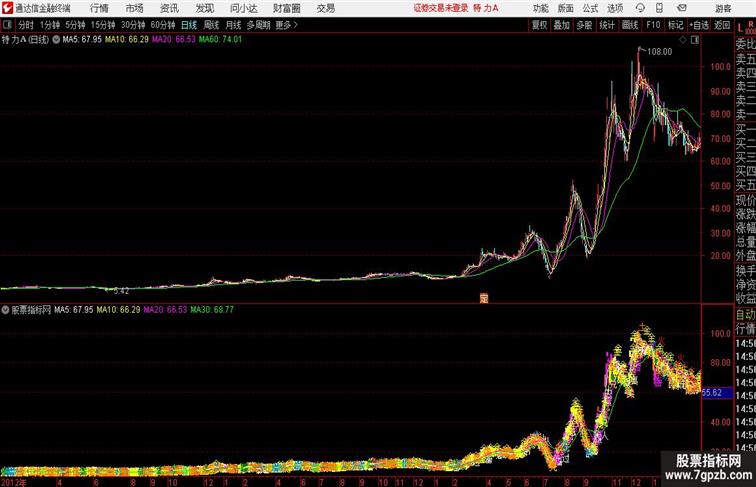Click the MA5: 67.95 label in main chart
This screenshot has height=487, width=756.
(x=82, y=40)
